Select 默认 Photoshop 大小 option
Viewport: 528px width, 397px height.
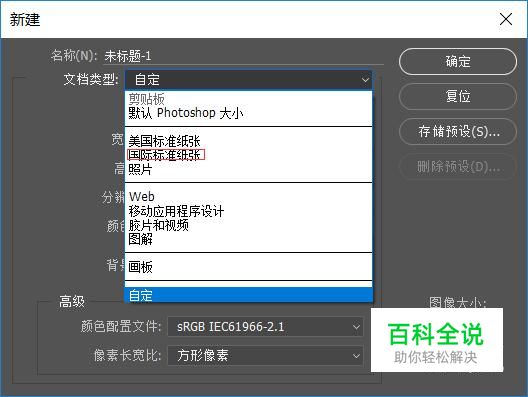click(249, 113)
